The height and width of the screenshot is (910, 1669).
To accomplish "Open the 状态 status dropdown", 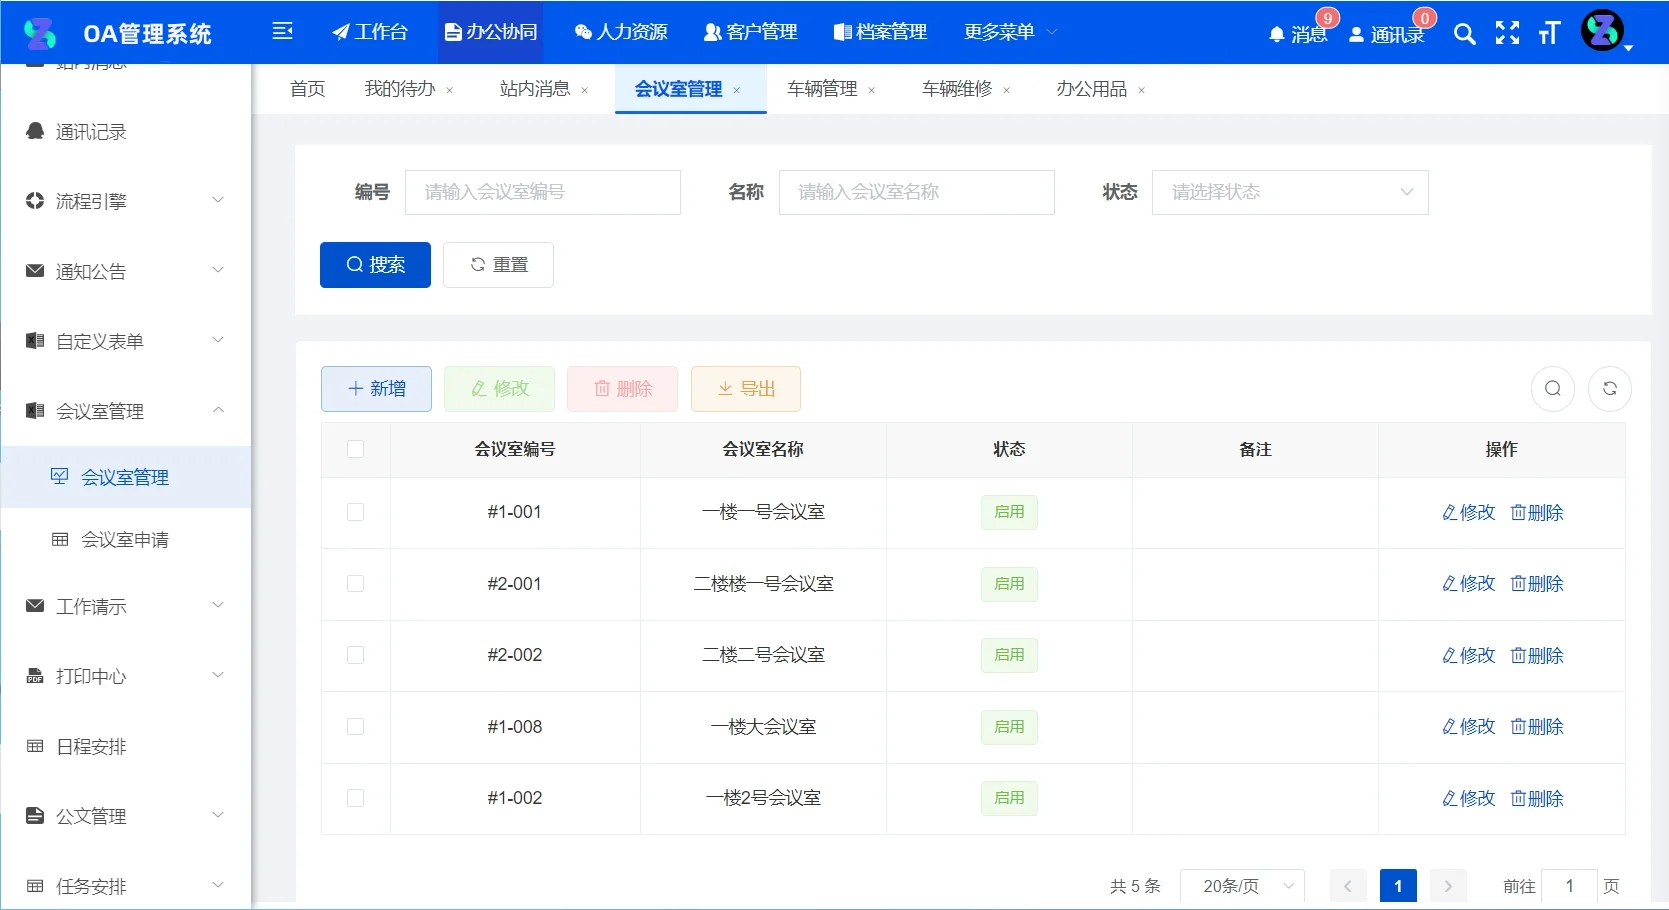I will point(1289,192).
